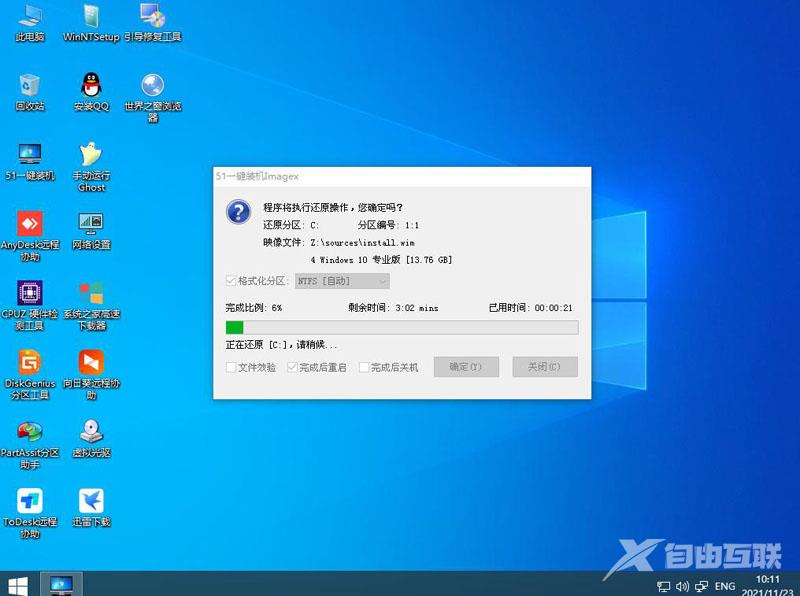
Task: Open the Windows Start menu
Action: (18, 585)
